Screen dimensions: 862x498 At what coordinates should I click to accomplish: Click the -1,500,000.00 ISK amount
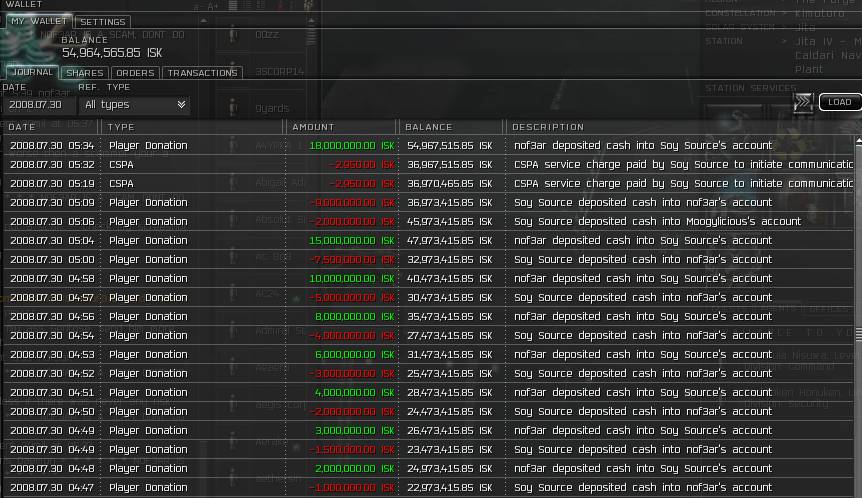point(352,450)
